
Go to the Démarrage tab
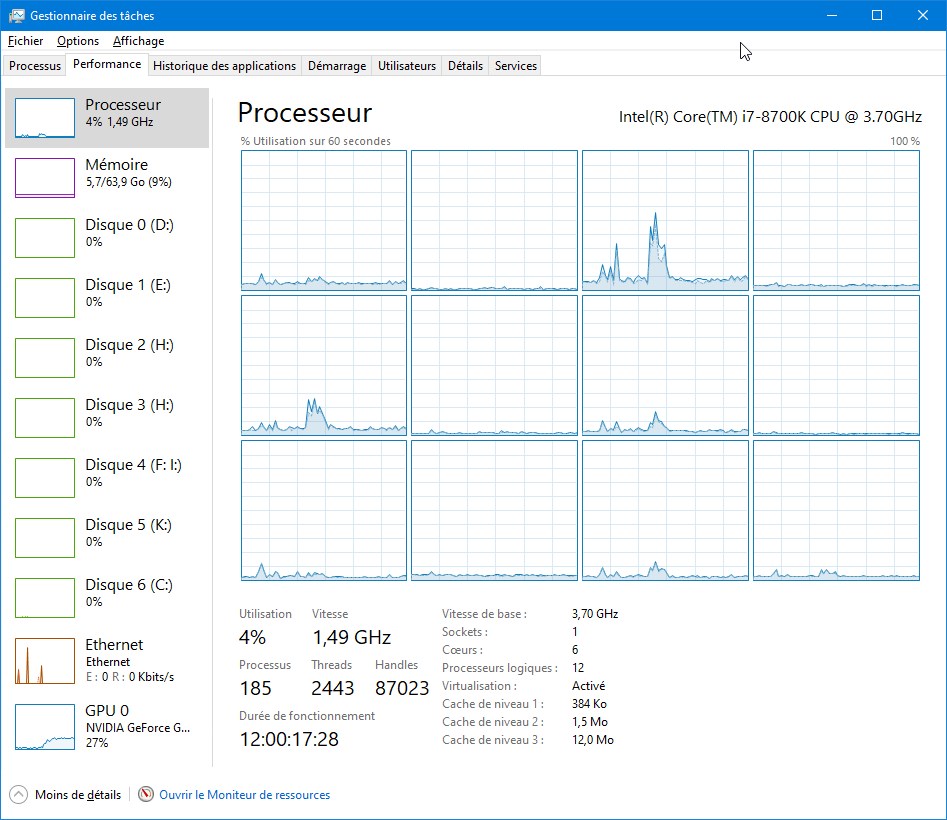click(x=336, y=66)
